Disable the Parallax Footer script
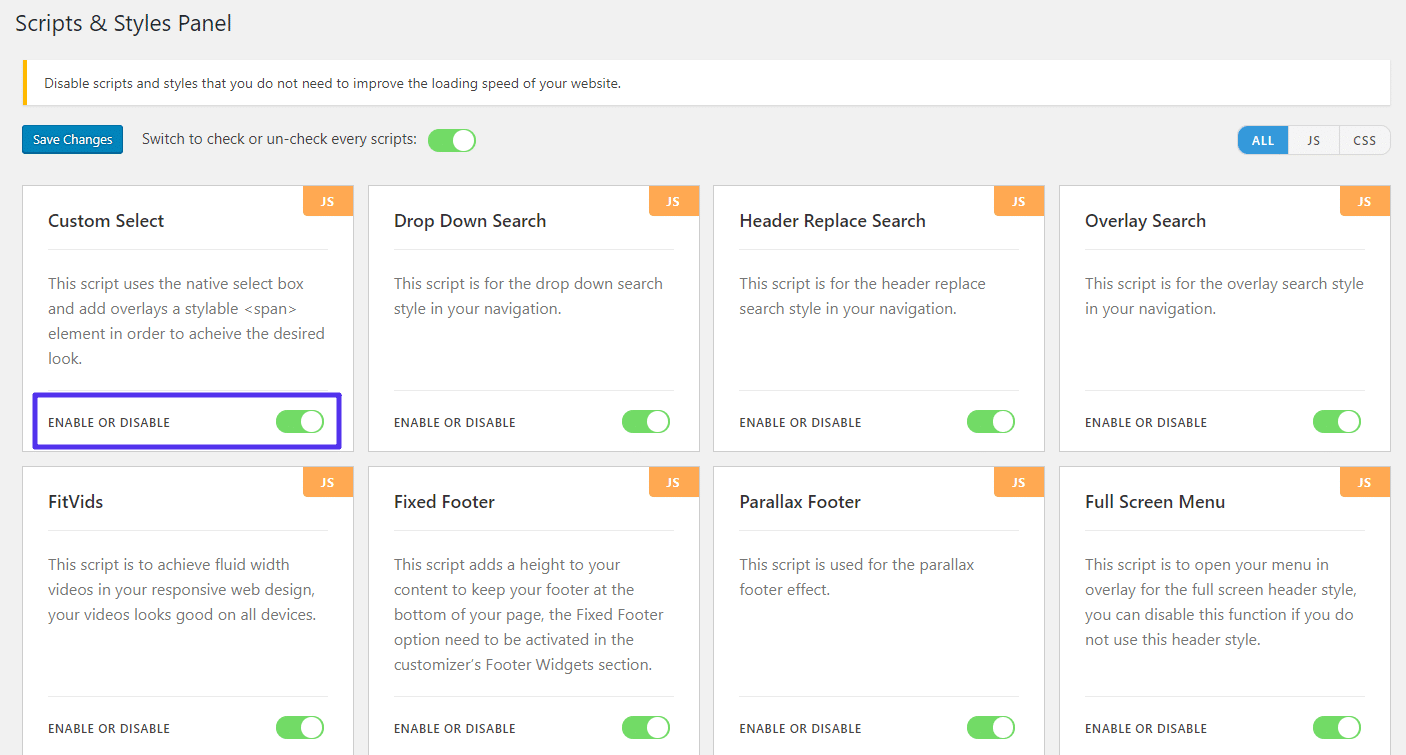1406x755 pixels. [x=991, y=727]
